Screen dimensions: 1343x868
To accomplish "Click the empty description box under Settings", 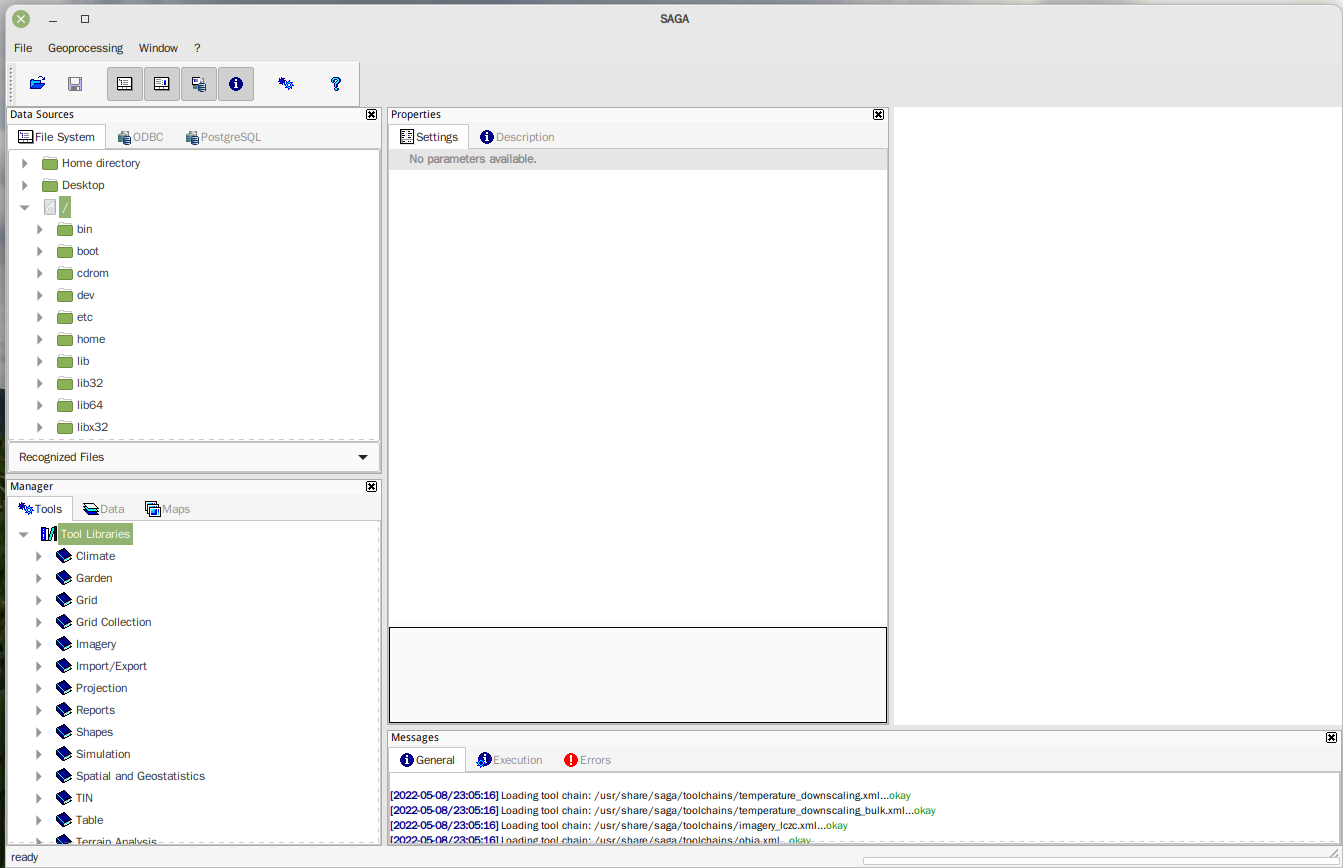I will tap(637, 674).
